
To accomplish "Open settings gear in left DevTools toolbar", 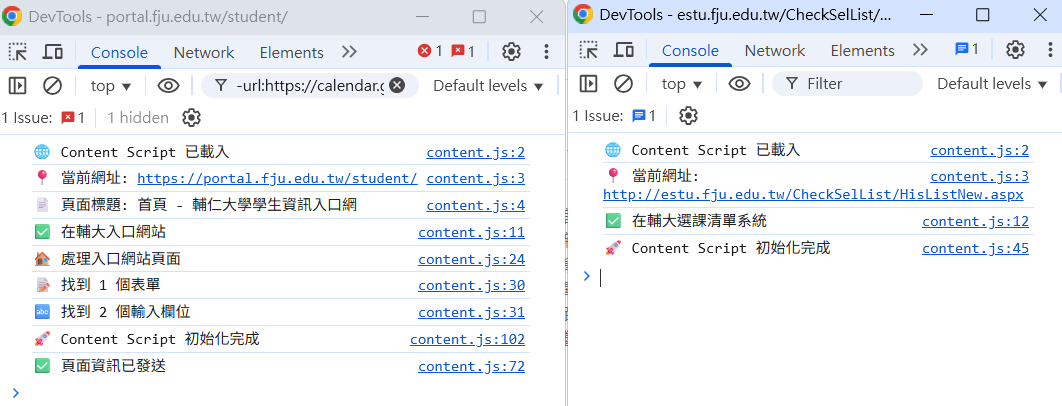I will point(511,52).
